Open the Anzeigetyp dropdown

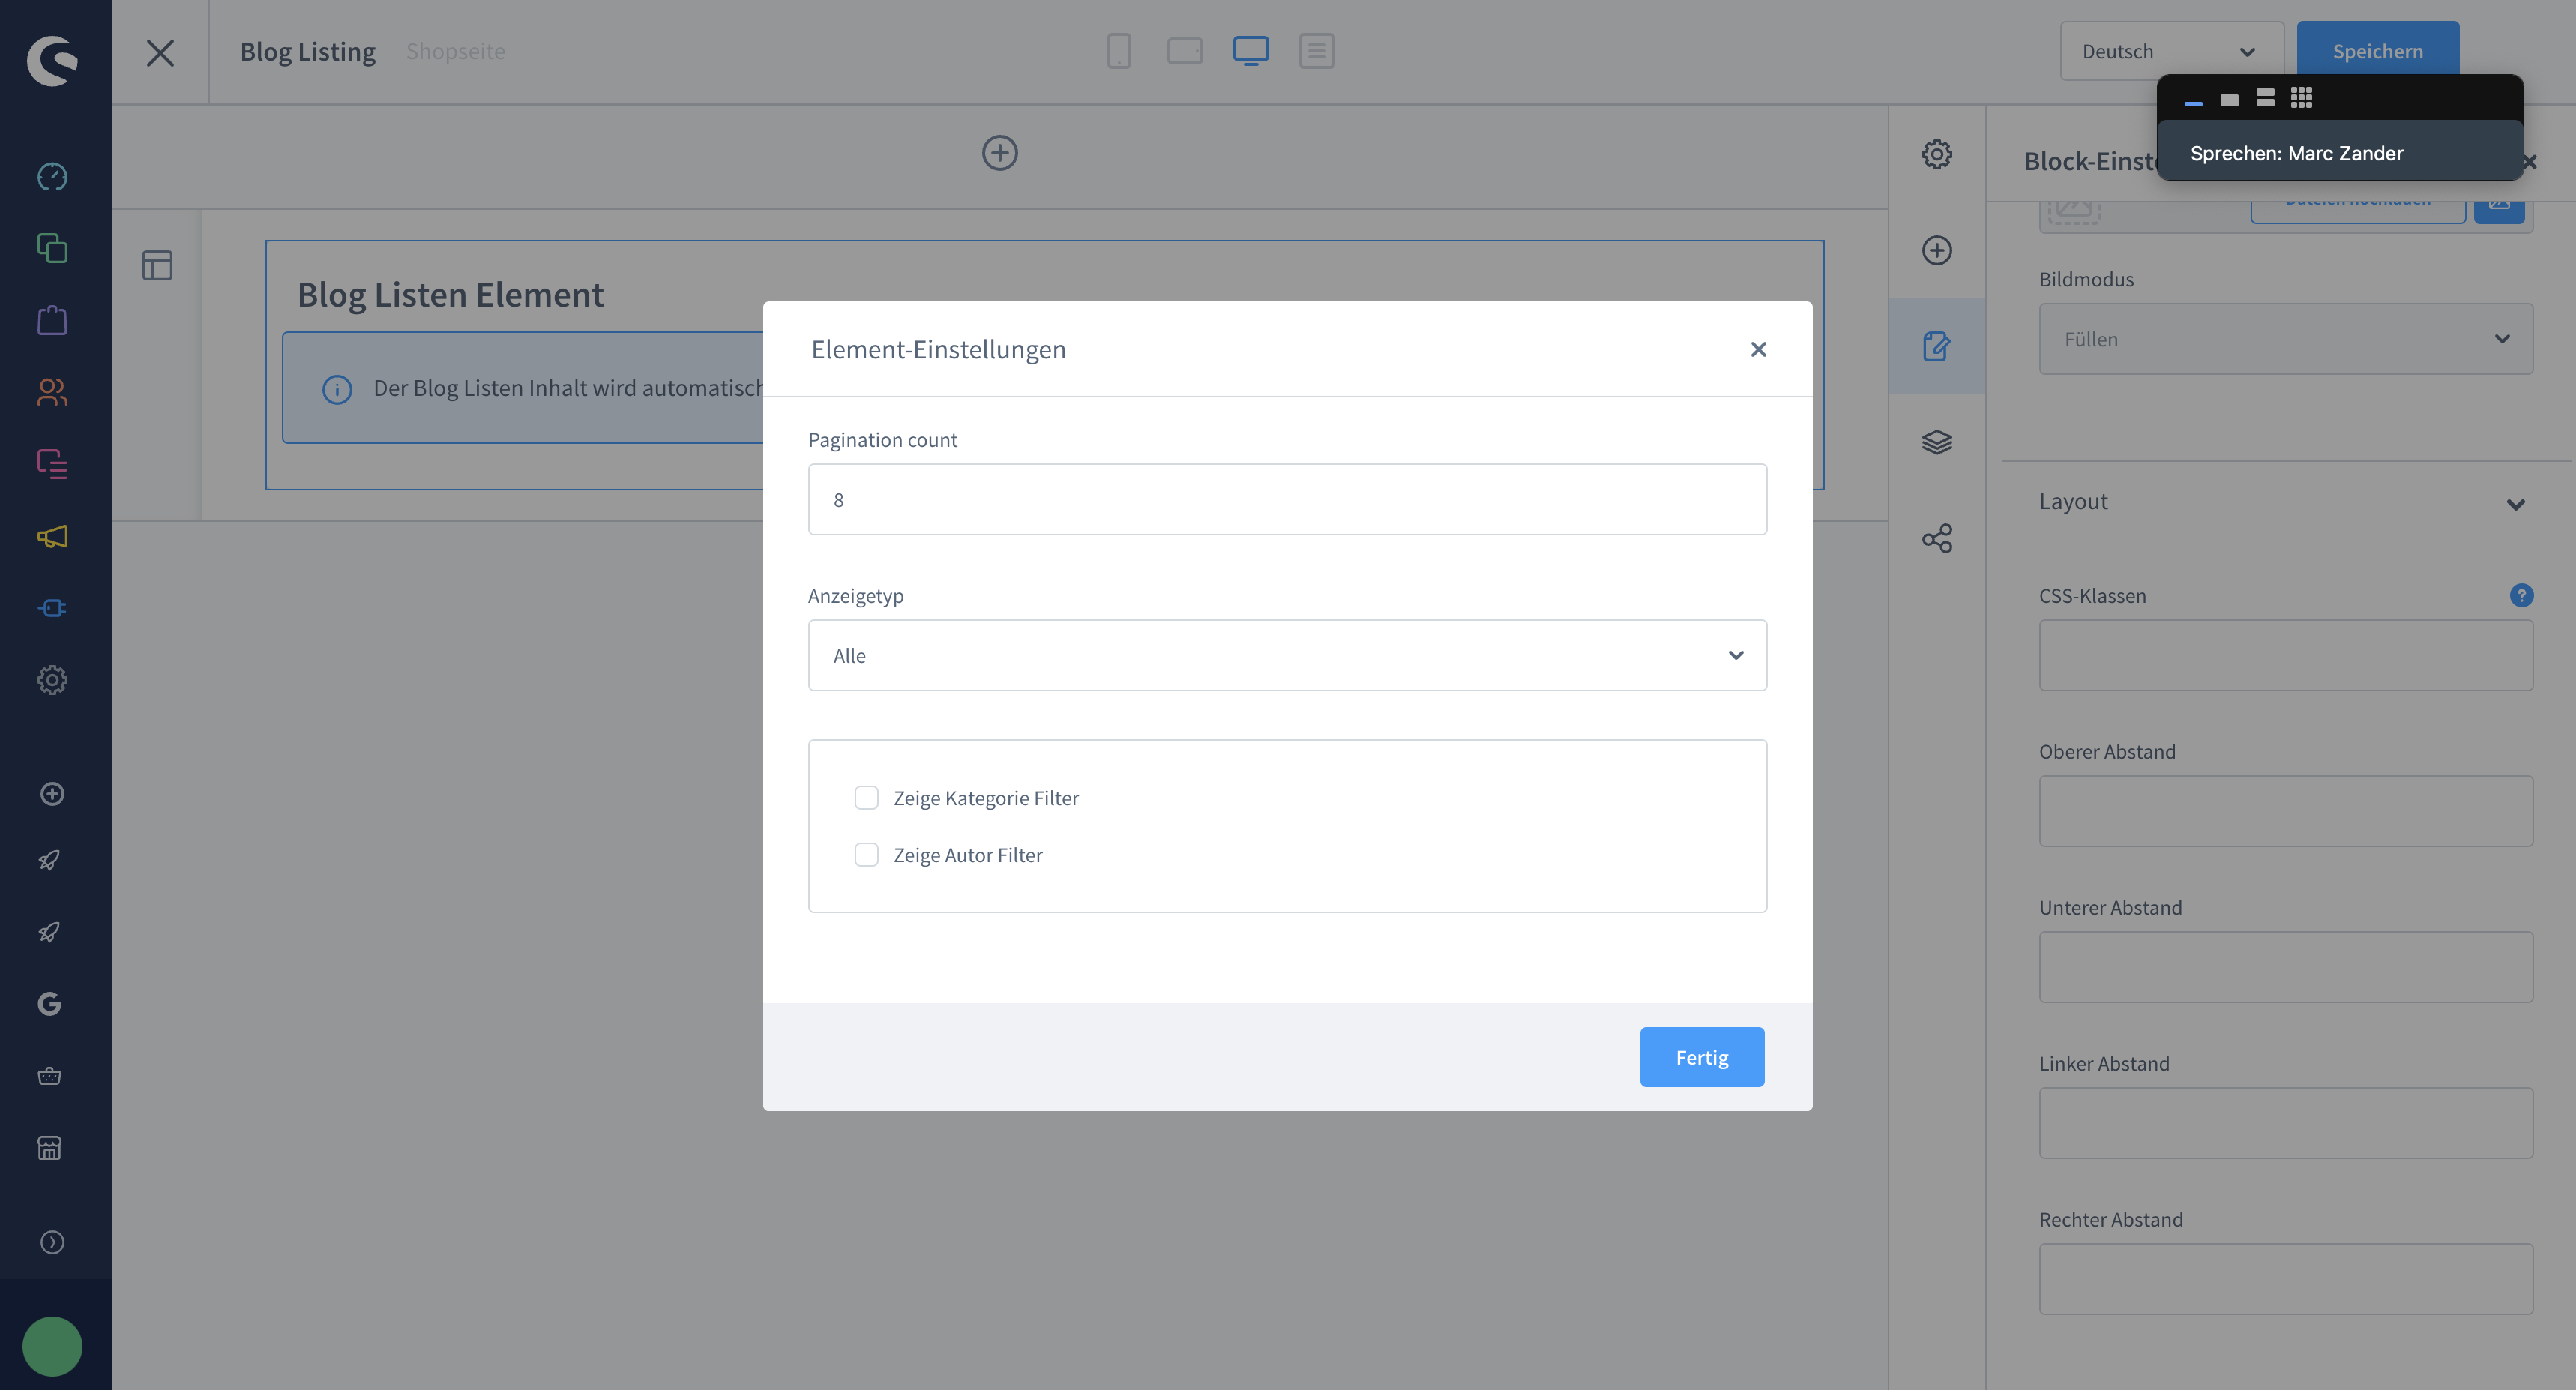pyautogui.click(x=1286, y=655)
